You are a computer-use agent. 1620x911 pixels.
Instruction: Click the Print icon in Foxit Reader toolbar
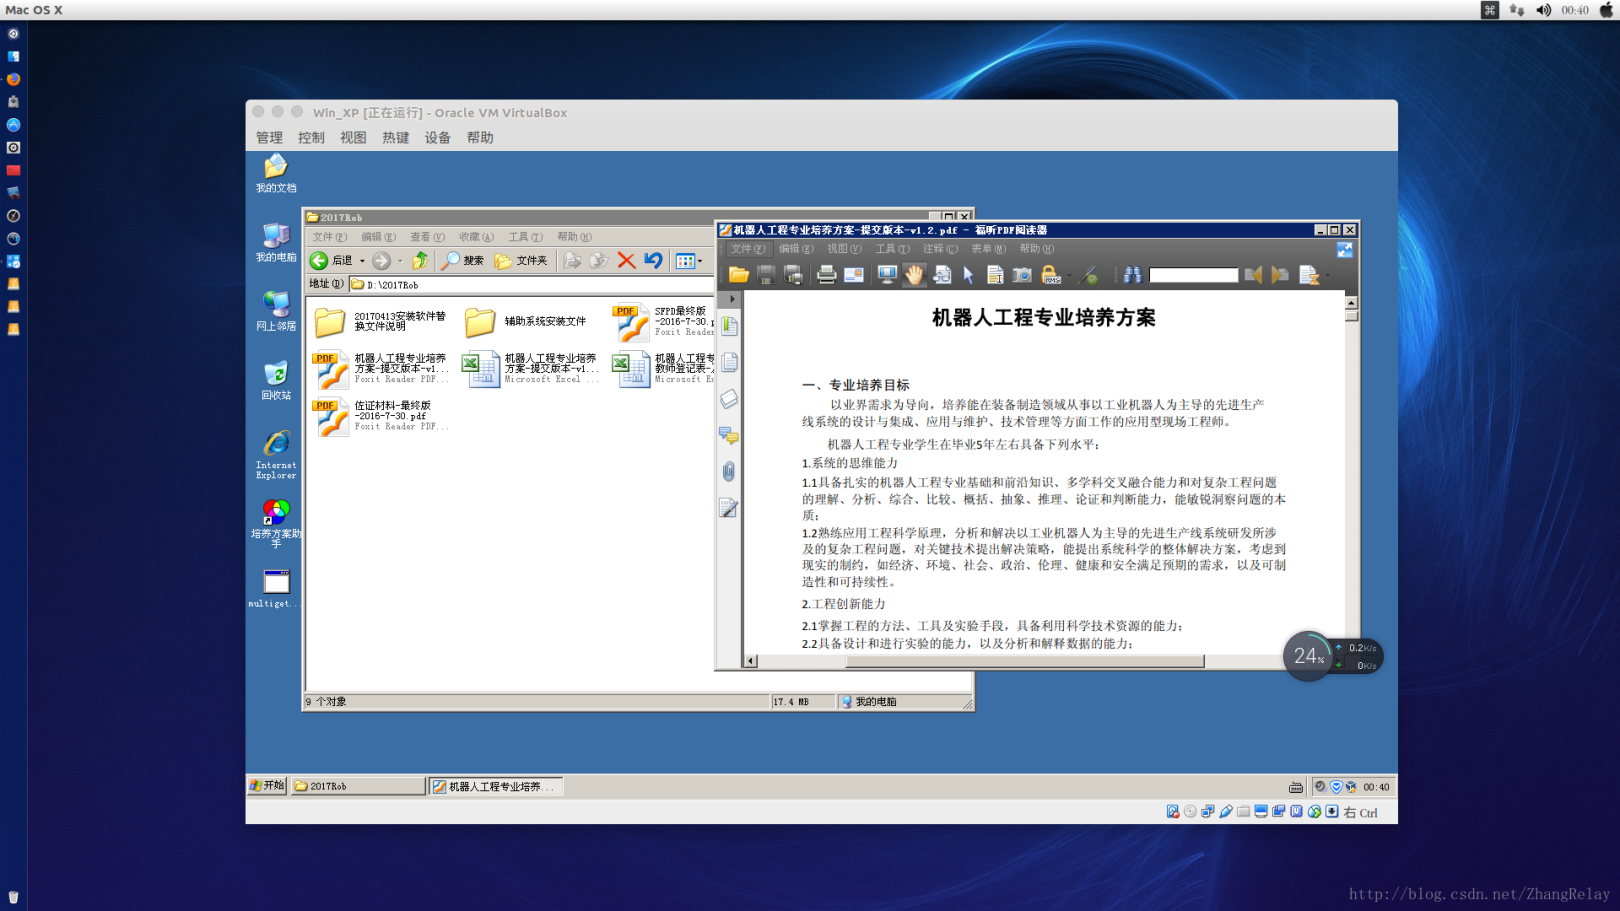click(826, 274)
